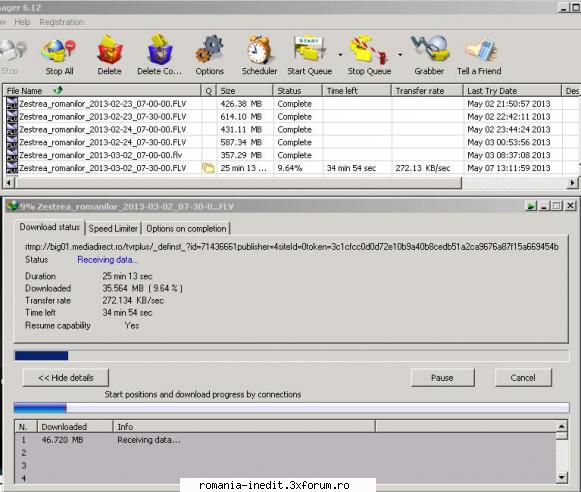Switch to the Download status tab
The height and width of the screenshot is (492, 581).
tap(50, 227)
